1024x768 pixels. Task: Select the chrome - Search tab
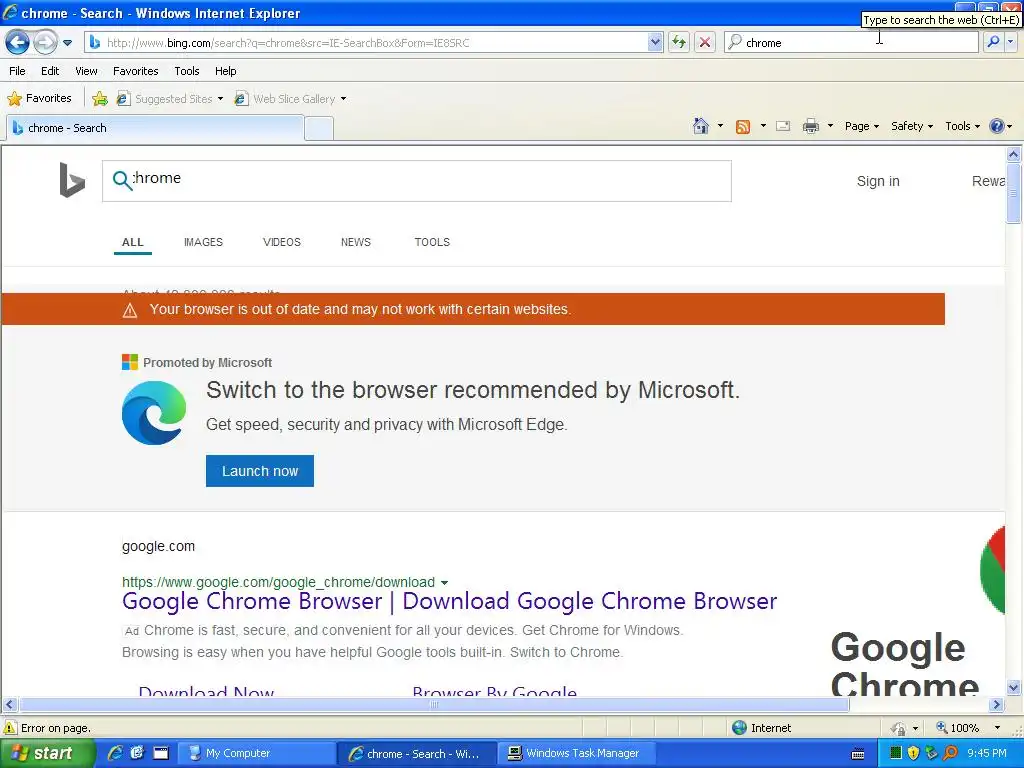155,128
